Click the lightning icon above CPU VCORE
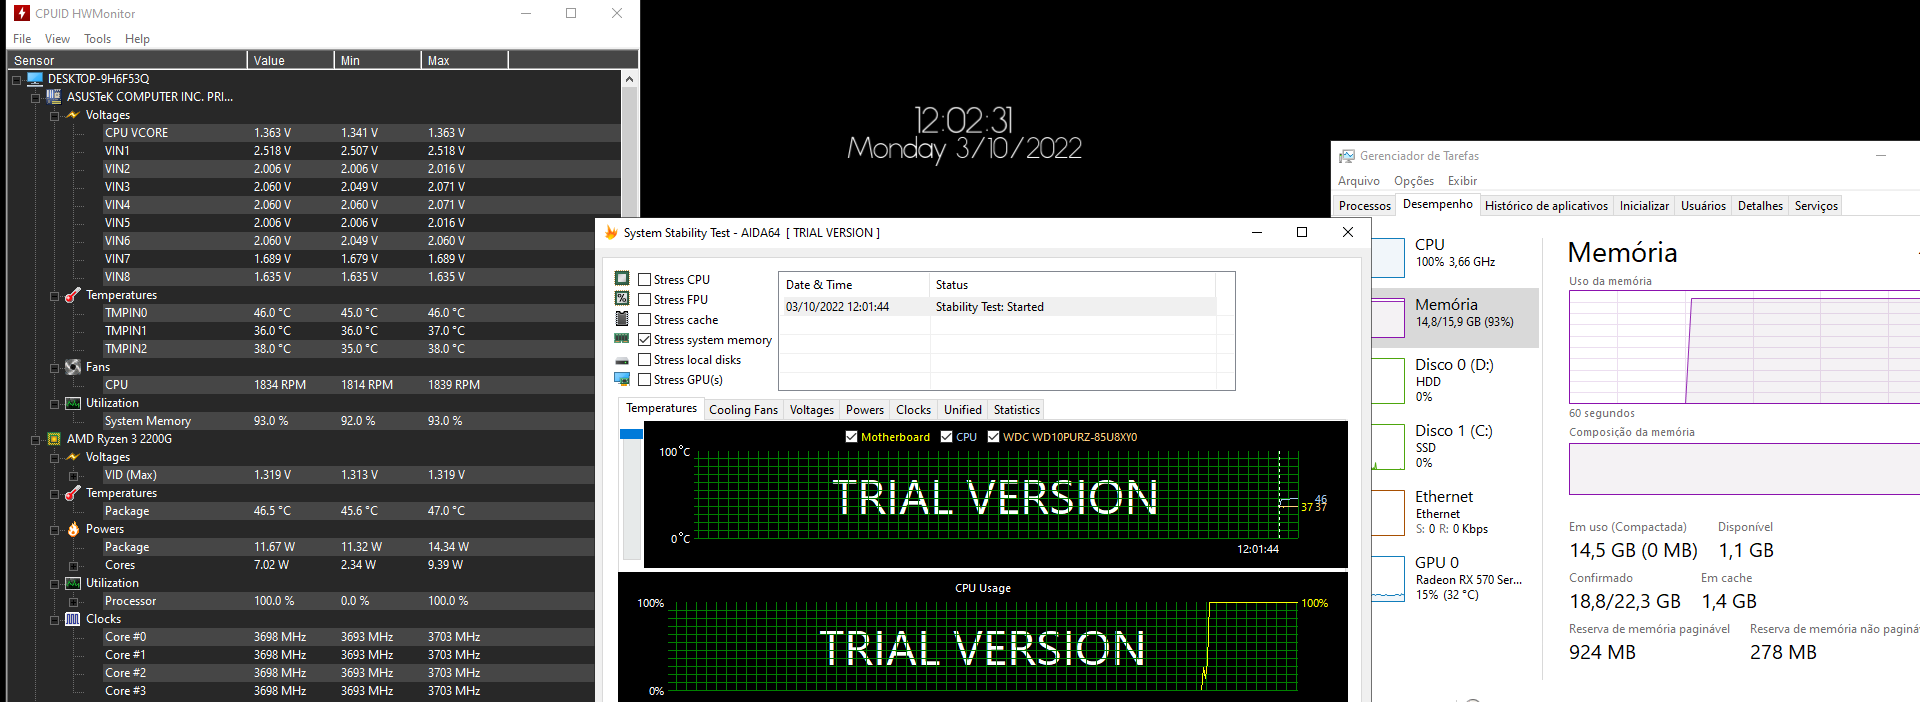 (x=73, y=115)
